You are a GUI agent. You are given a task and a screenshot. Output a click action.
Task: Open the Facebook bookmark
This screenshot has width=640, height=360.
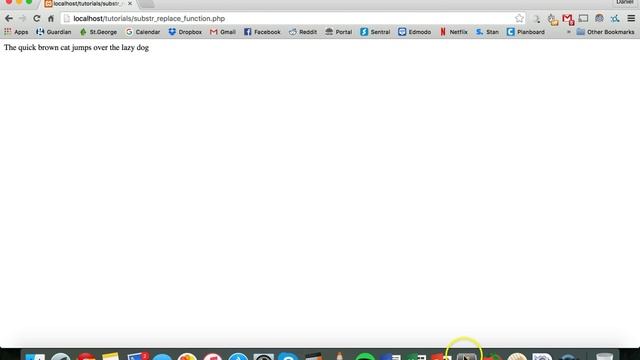pyautogui.click(x=262, y=32)
